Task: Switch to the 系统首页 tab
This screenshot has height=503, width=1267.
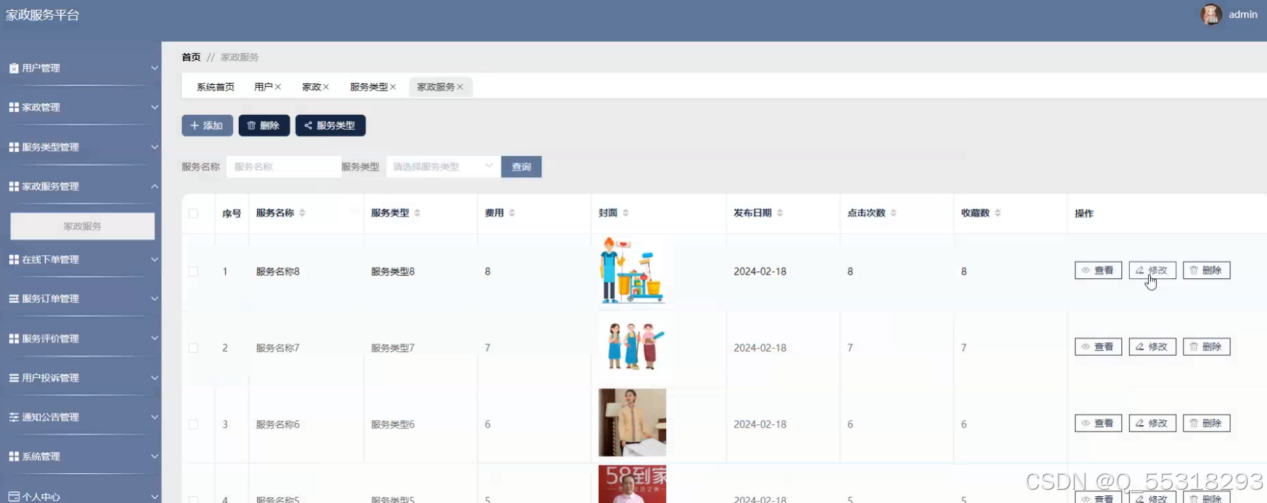Action: point(215,87)
